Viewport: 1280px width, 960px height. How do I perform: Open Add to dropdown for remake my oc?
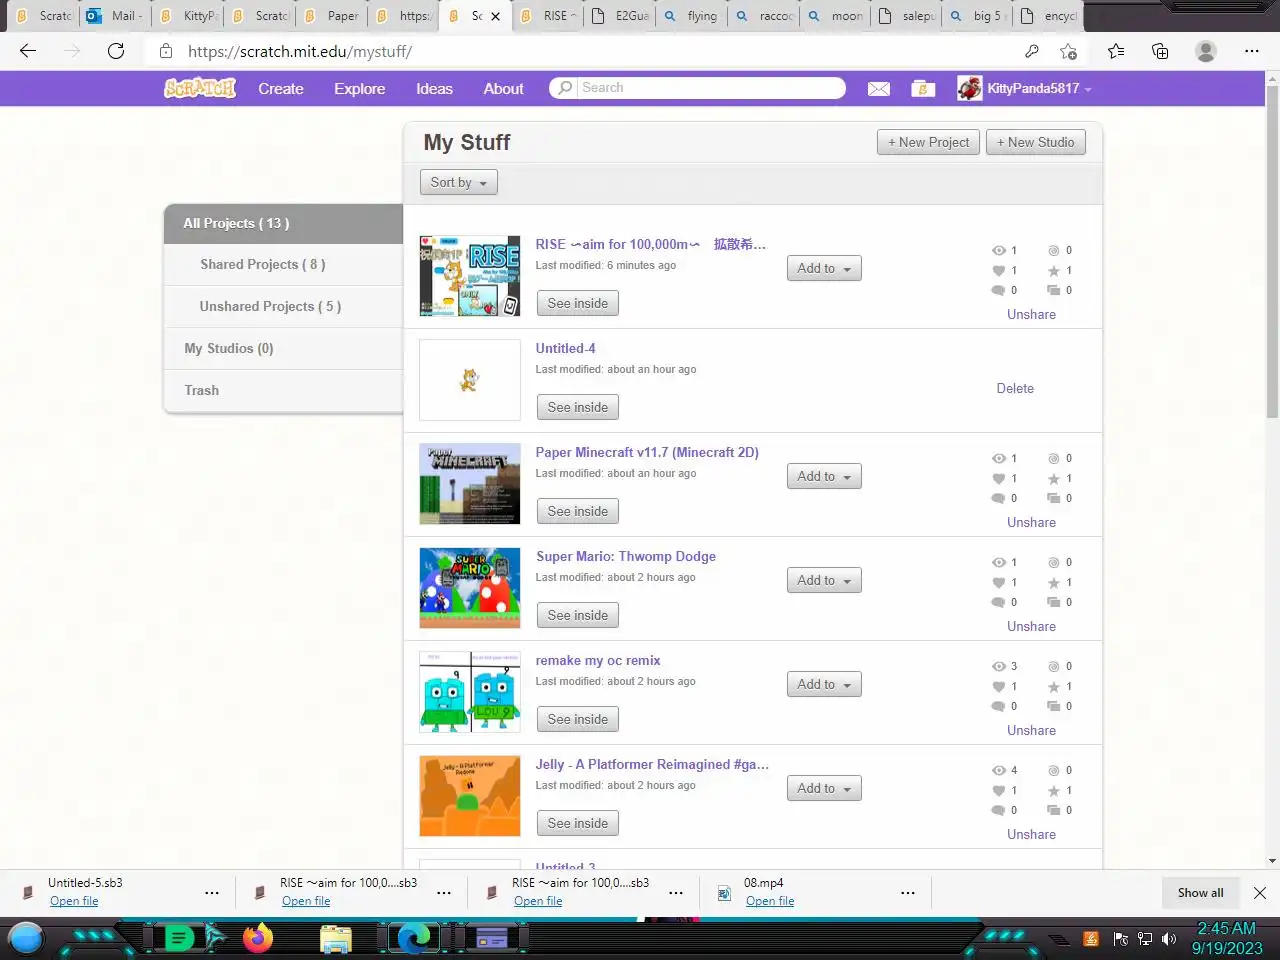[824, 684]
